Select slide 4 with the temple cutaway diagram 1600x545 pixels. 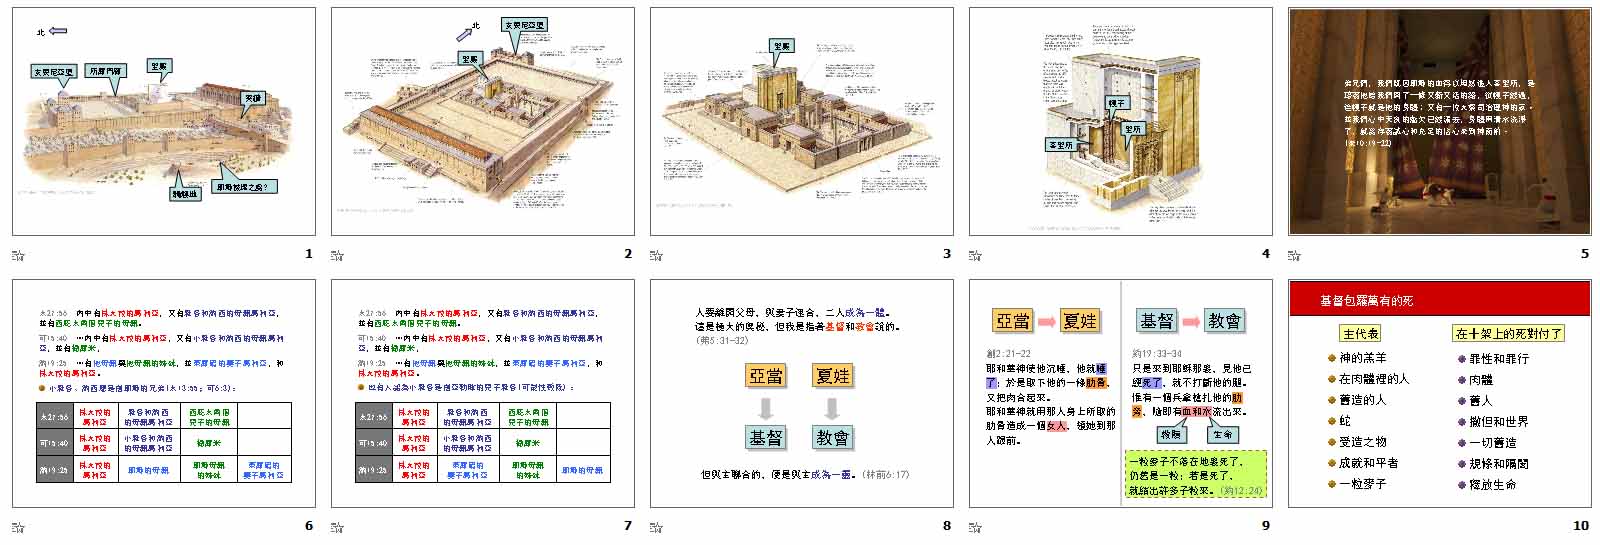(1120, 121)
